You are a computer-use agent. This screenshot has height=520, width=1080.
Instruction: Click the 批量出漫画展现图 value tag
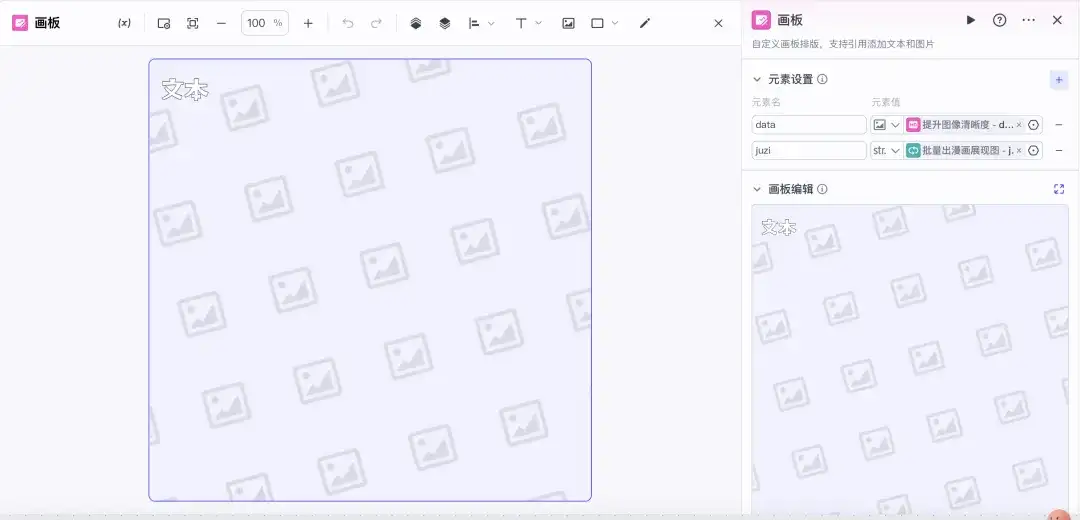[964, 150]
